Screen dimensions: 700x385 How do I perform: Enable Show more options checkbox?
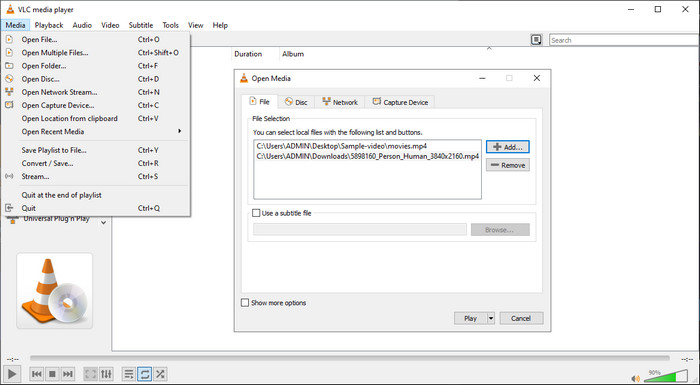pos(245,303)
